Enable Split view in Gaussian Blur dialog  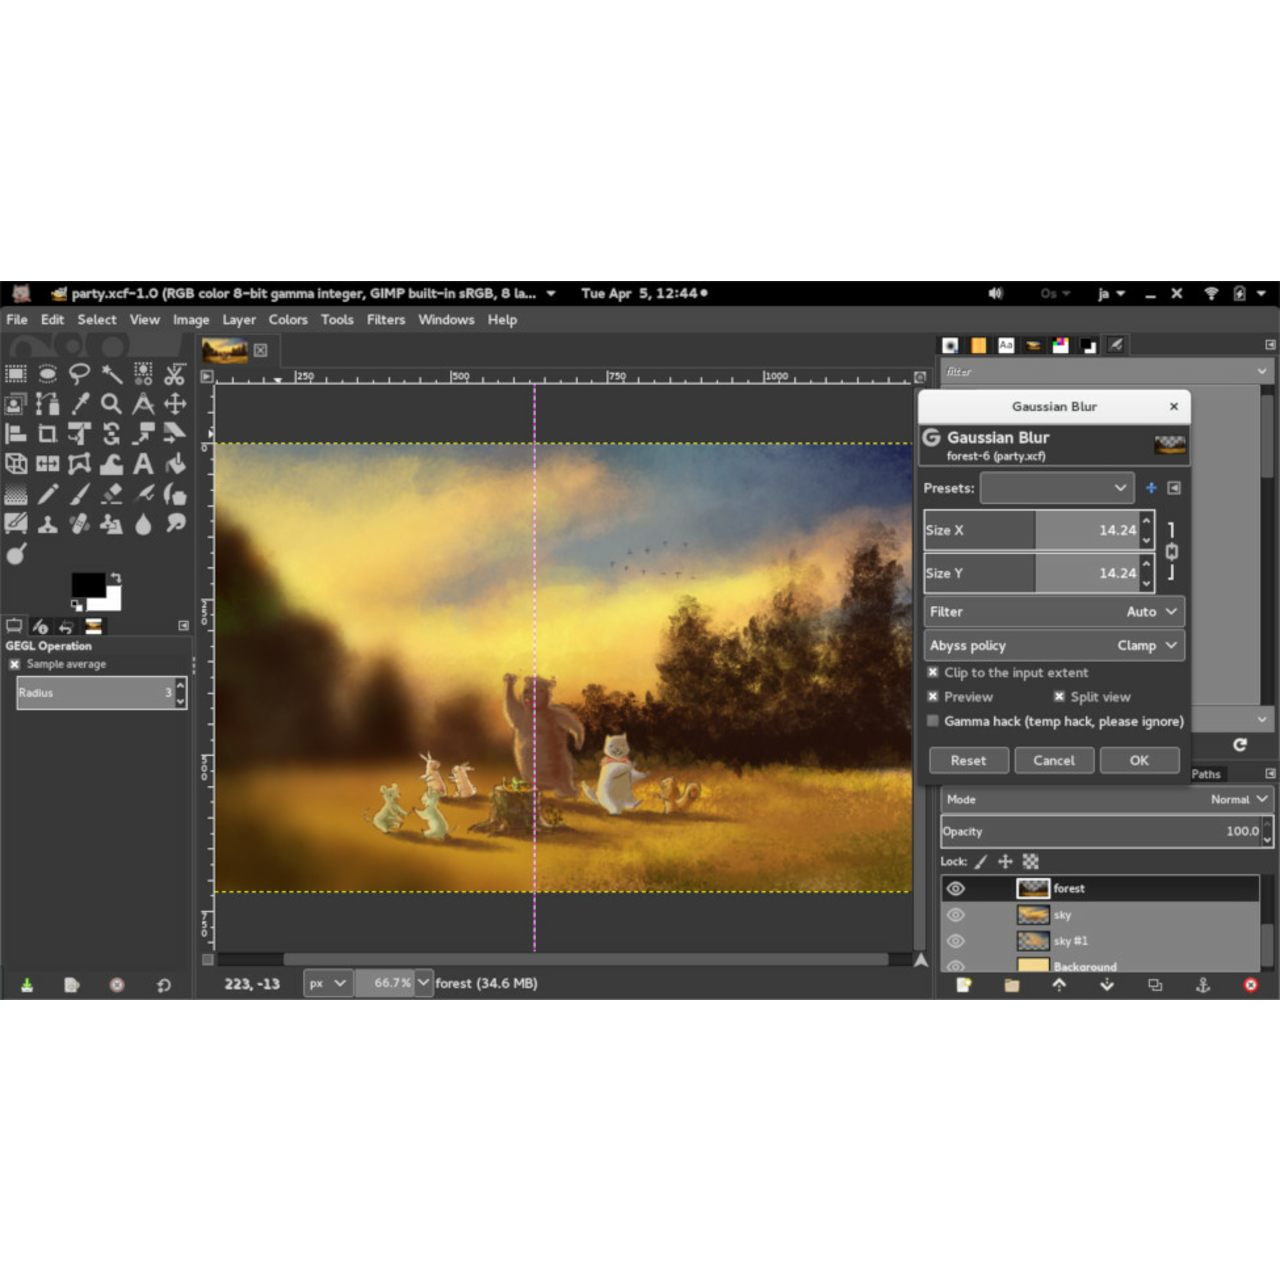click(x=1058, y=696)
